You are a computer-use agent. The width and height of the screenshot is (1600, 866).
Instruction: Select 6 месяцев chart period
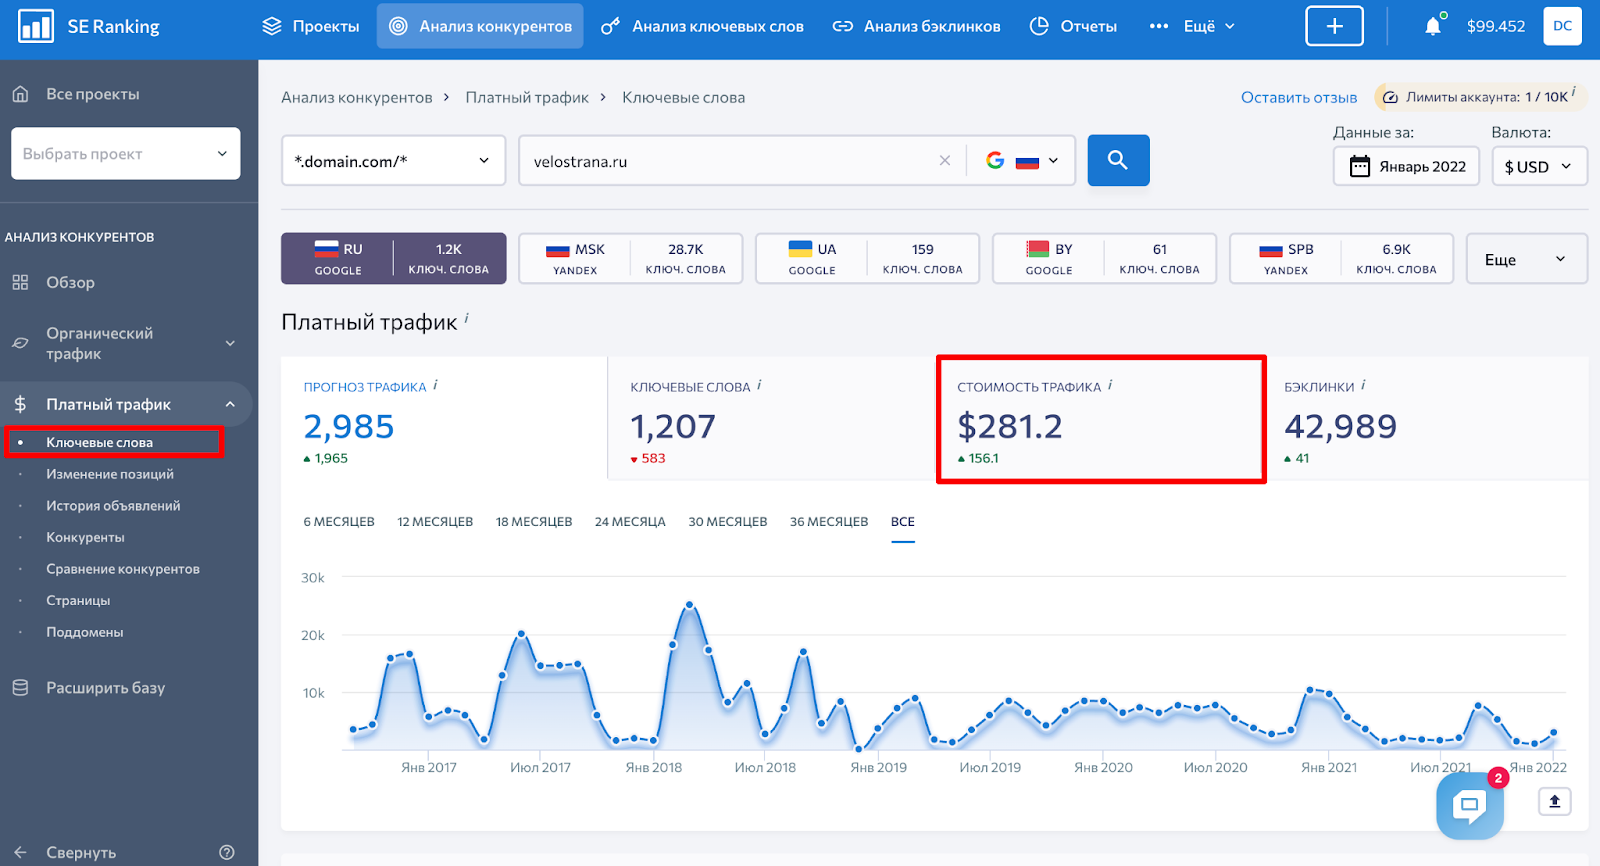pos(339,522)
